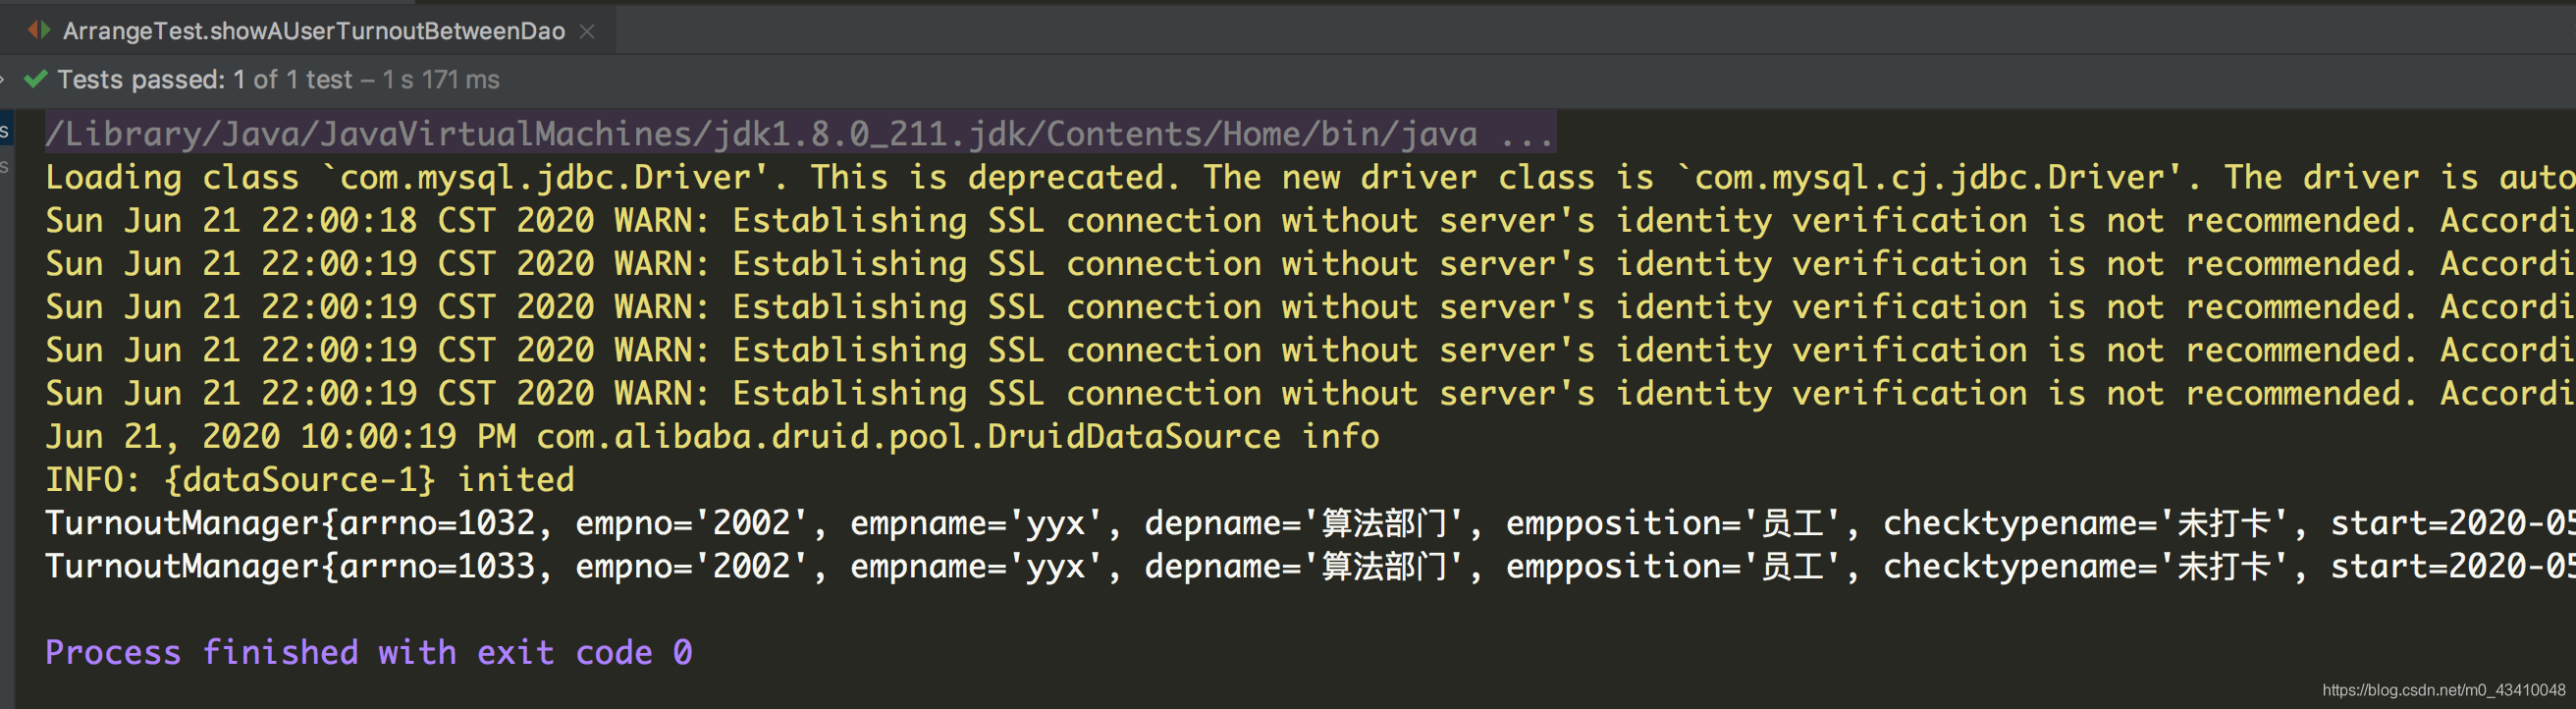Click the test duration '1 s 171 ms'
The width and height of the screenshot is (2576, 709).
tap(441, 80)
